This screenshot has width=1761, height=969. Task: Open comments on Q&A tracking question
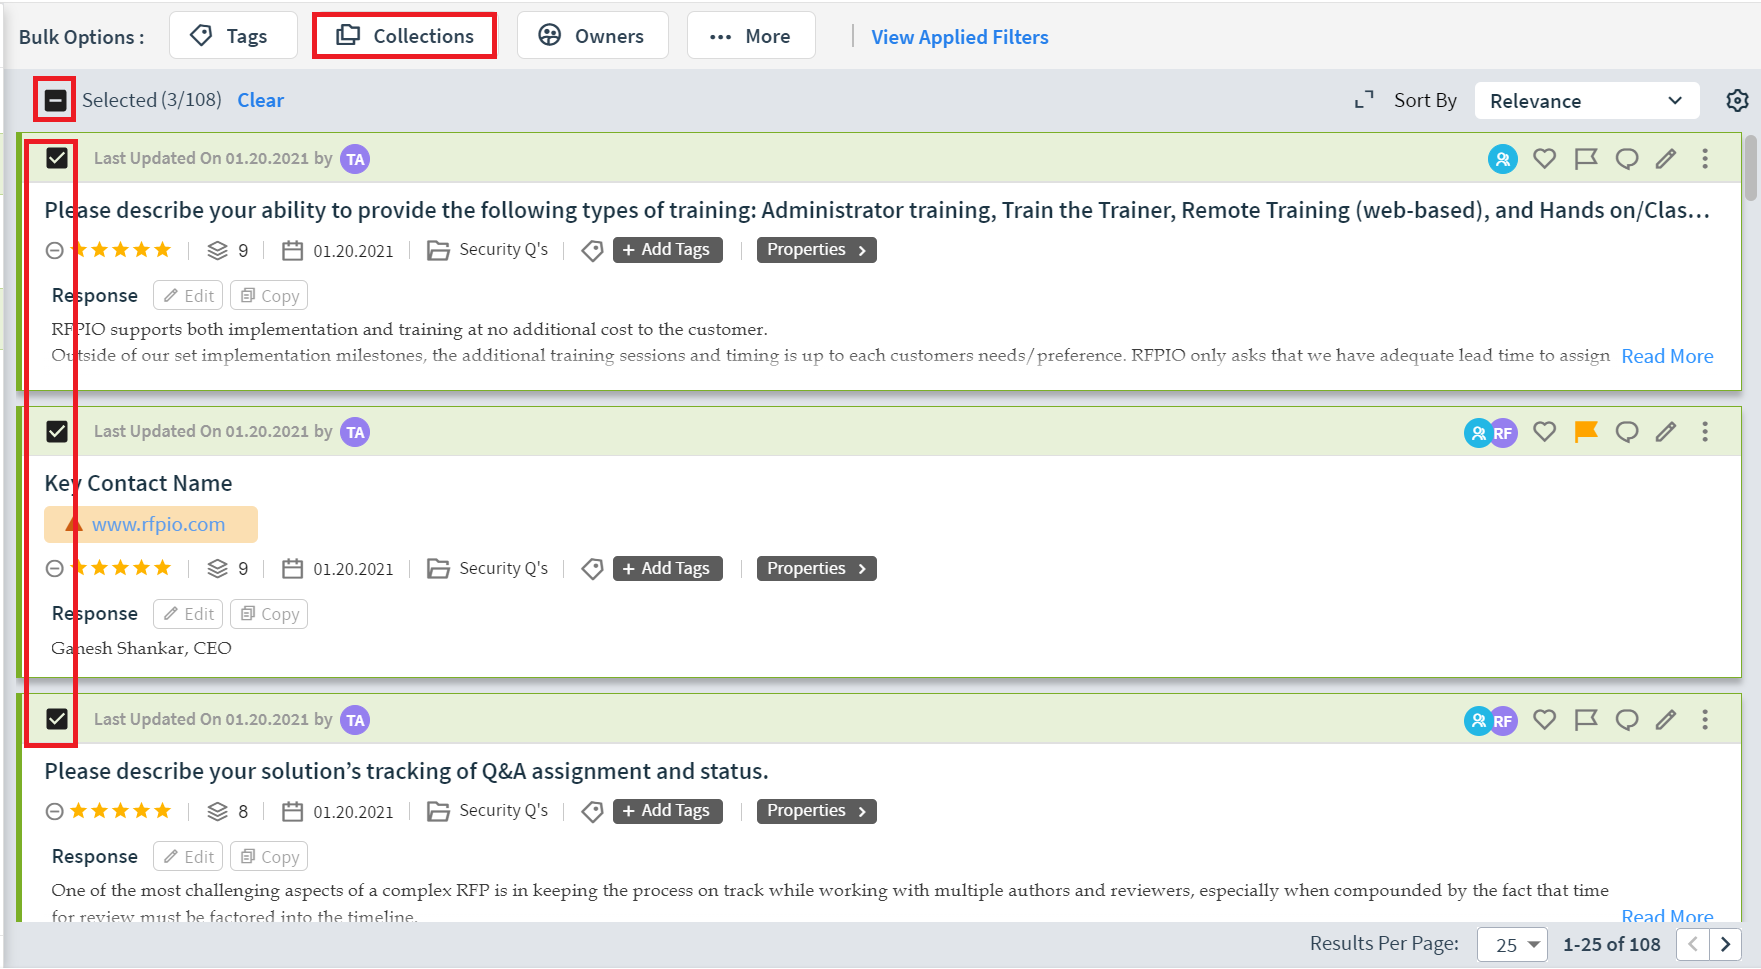[x=1627, y=719]
